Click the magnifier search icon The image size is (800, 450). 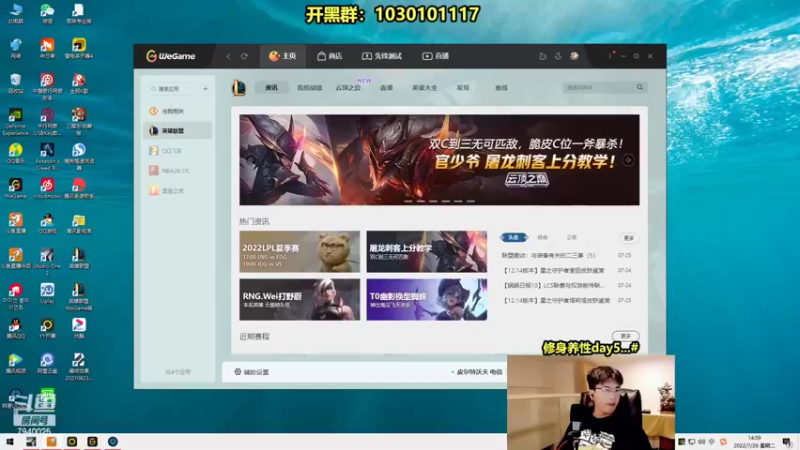(x=640, y=87)
